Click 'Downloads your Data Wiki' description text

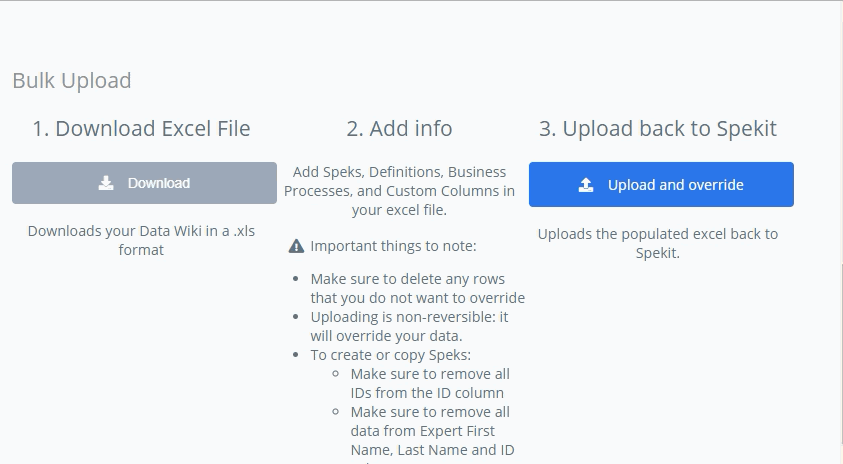(141, 240)
